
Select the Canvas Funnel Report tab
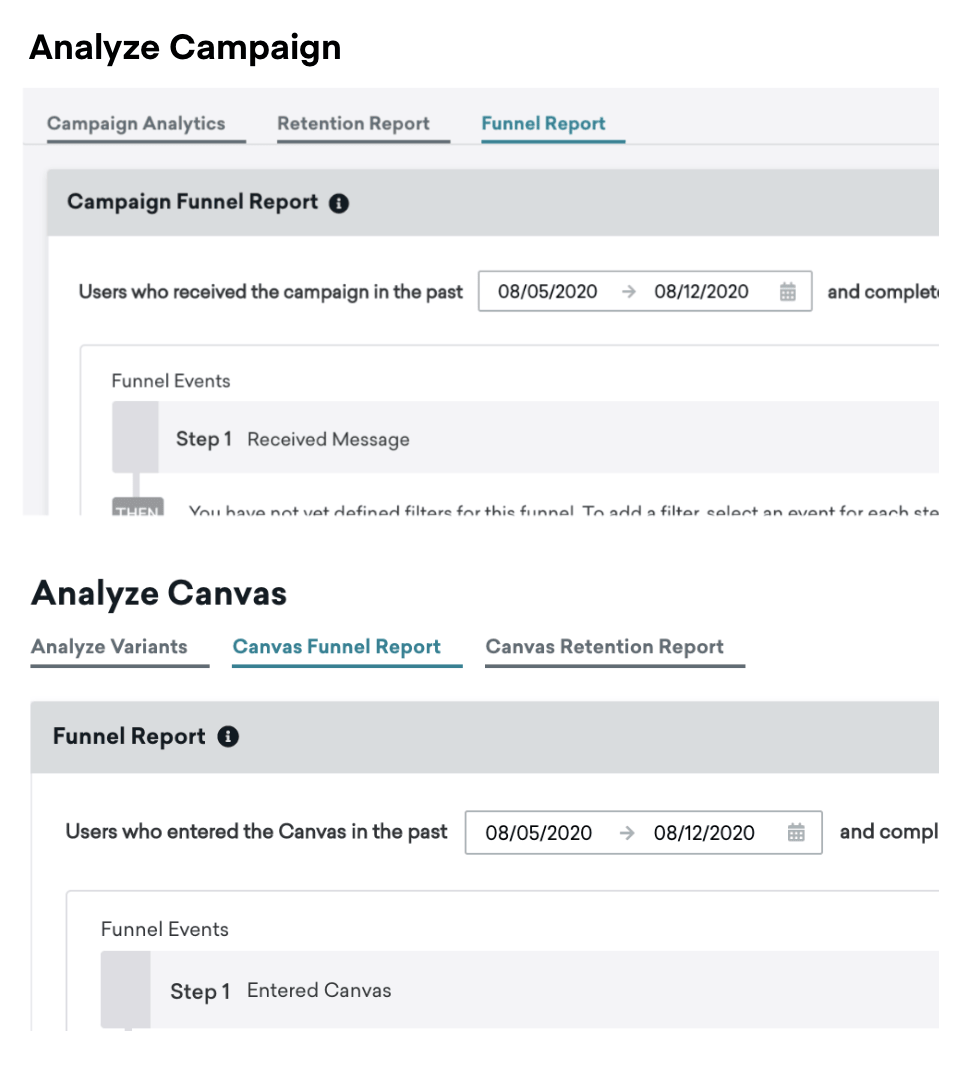pos(337,647)
